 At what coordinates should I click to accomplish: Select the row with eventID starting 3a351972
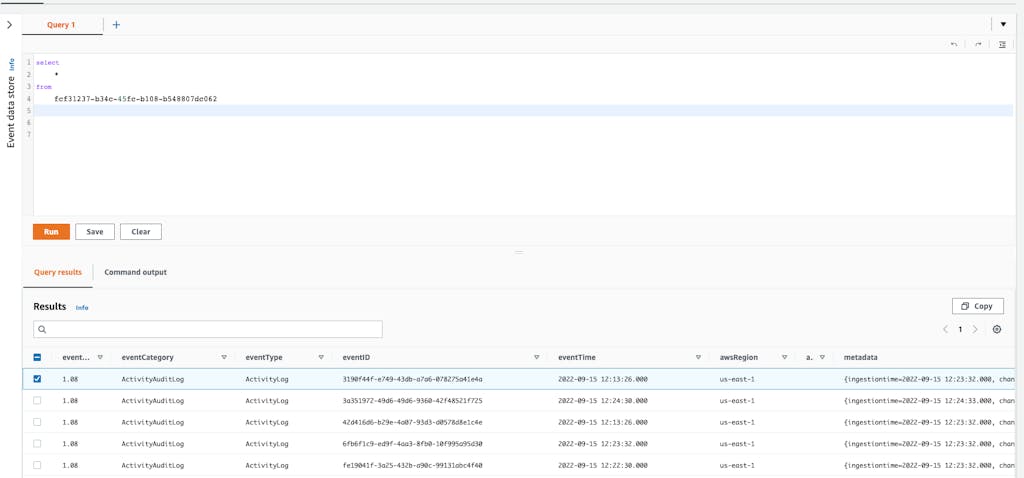[x=37, y=400]
